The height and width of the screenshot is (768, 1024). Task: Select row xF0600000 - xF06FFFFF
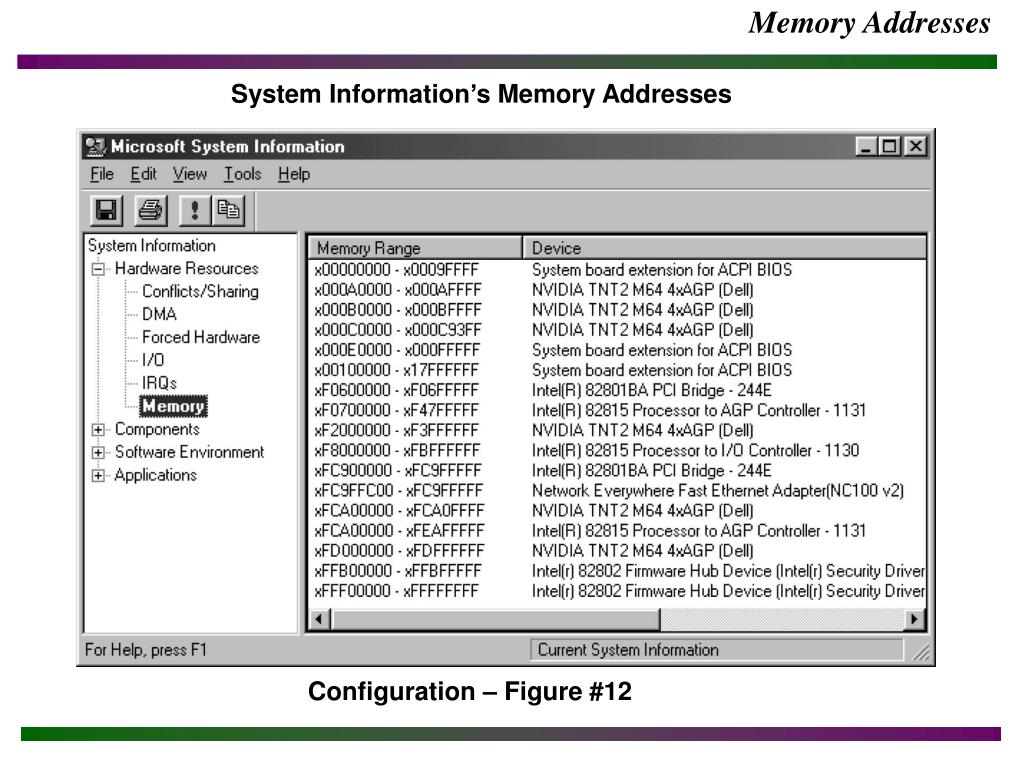click(617, 391)
